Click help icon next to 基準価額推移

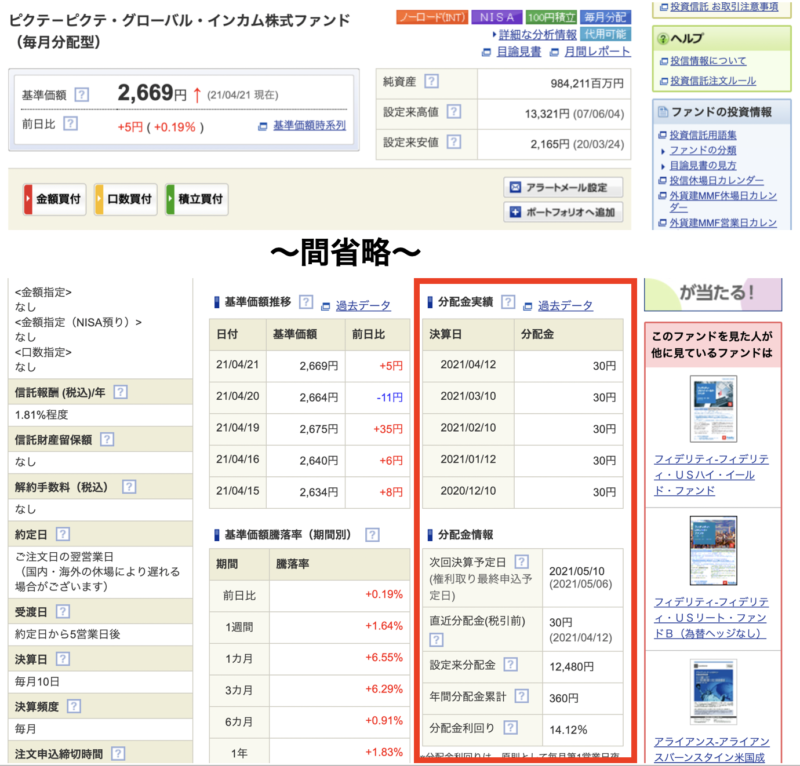(x=306, y=302)
